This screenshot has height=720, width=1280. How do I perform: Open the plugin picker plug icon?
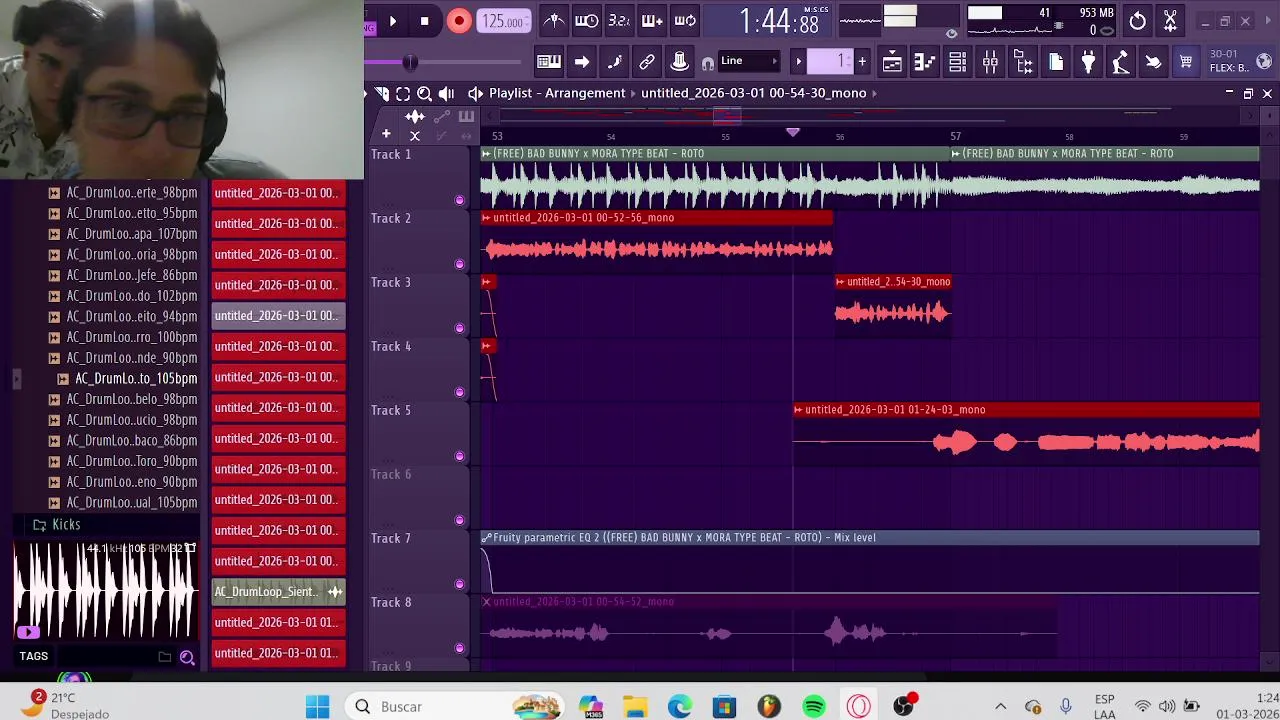[x=1088, y=62]
